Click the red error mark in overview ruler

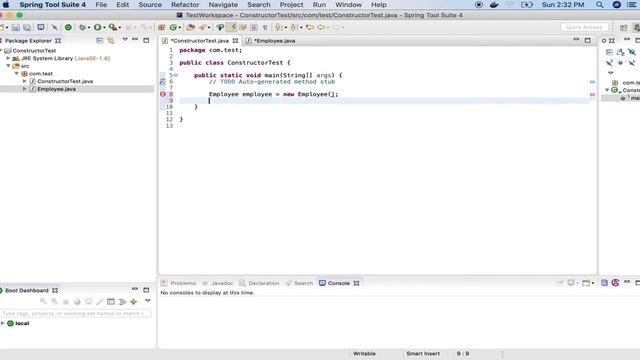tap(592, 95)
